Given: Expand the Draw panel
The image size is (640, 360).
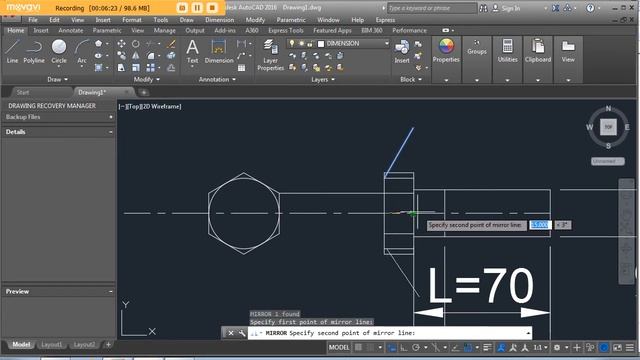Looking at the screenshot, I should [x=58, y=79].
